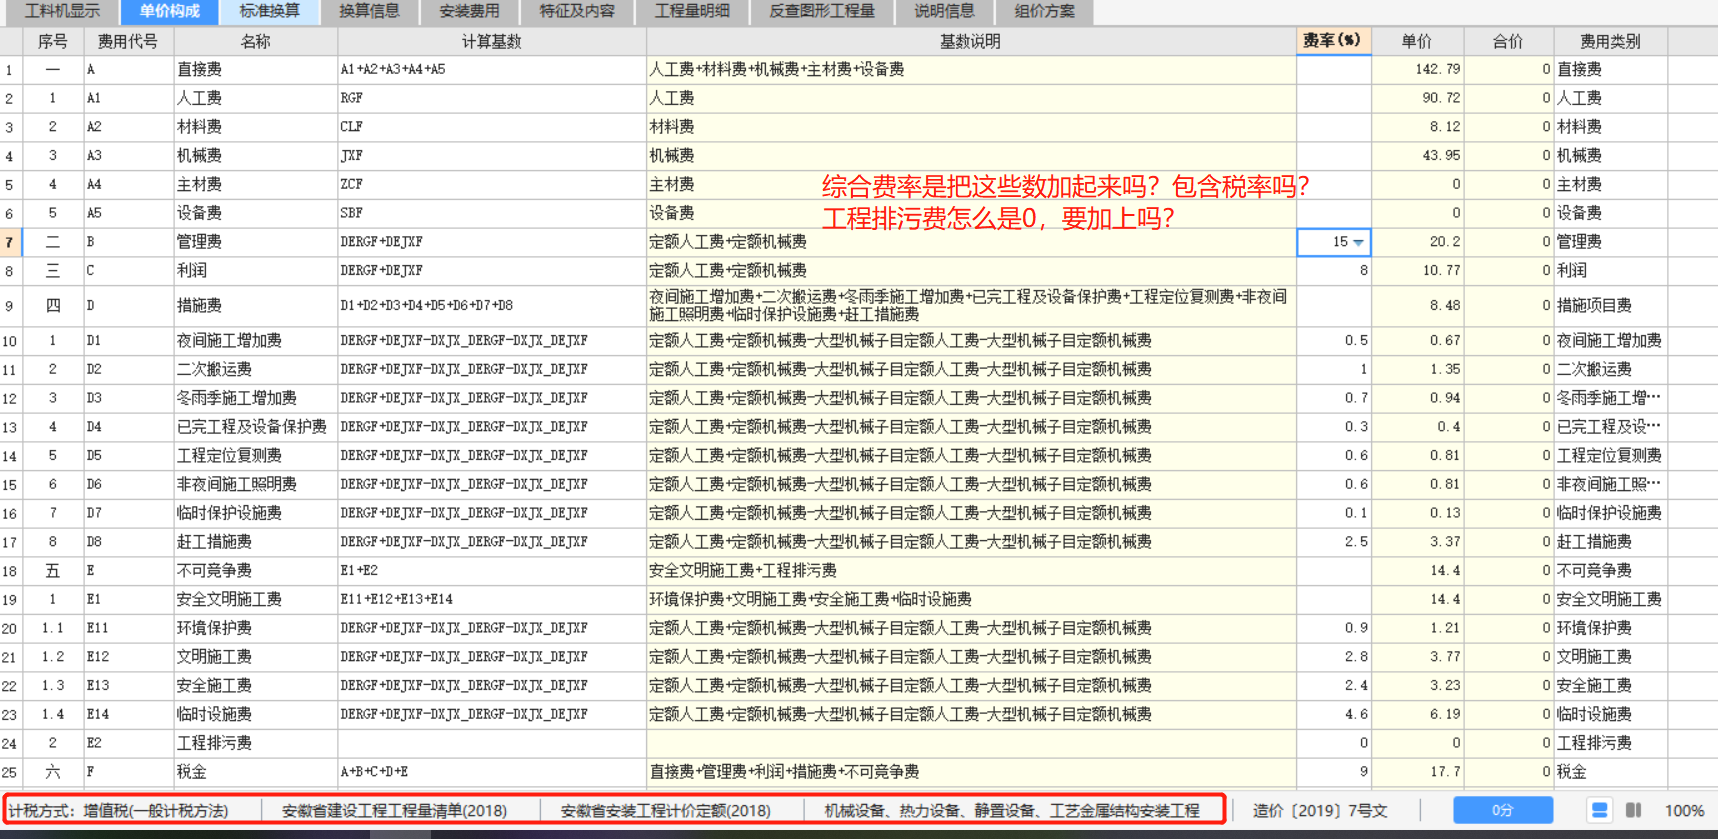Click the 单价 column header
The width and height of the screenshot is (1718, 839).
(x=1417, y=41)
